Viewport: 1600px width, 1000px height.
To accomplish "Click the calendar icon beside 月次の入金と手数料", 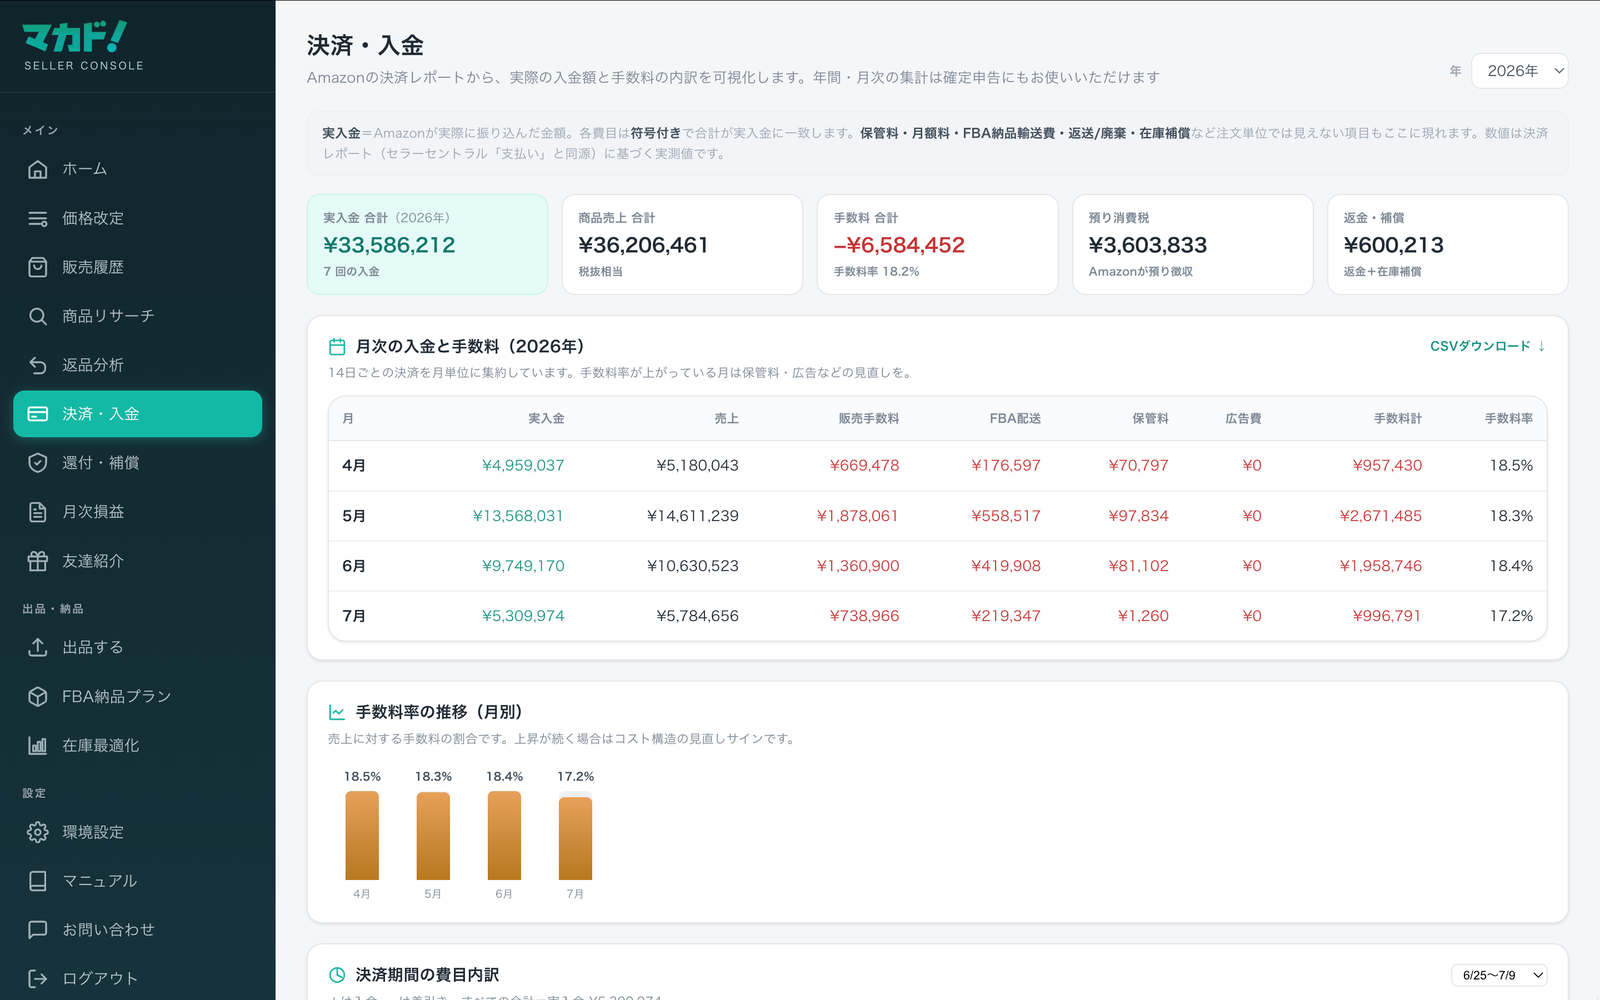I will coord(337,347).
